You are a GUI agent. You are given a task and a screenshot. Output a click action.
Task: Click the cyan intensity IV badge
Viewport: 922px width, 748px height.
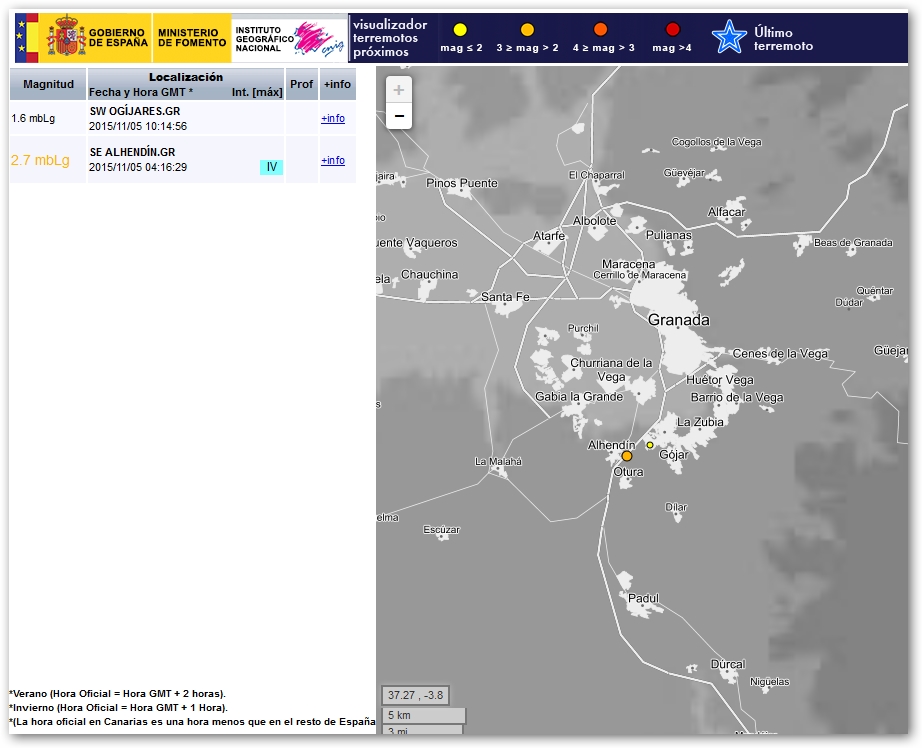click(x=271, y=167)
